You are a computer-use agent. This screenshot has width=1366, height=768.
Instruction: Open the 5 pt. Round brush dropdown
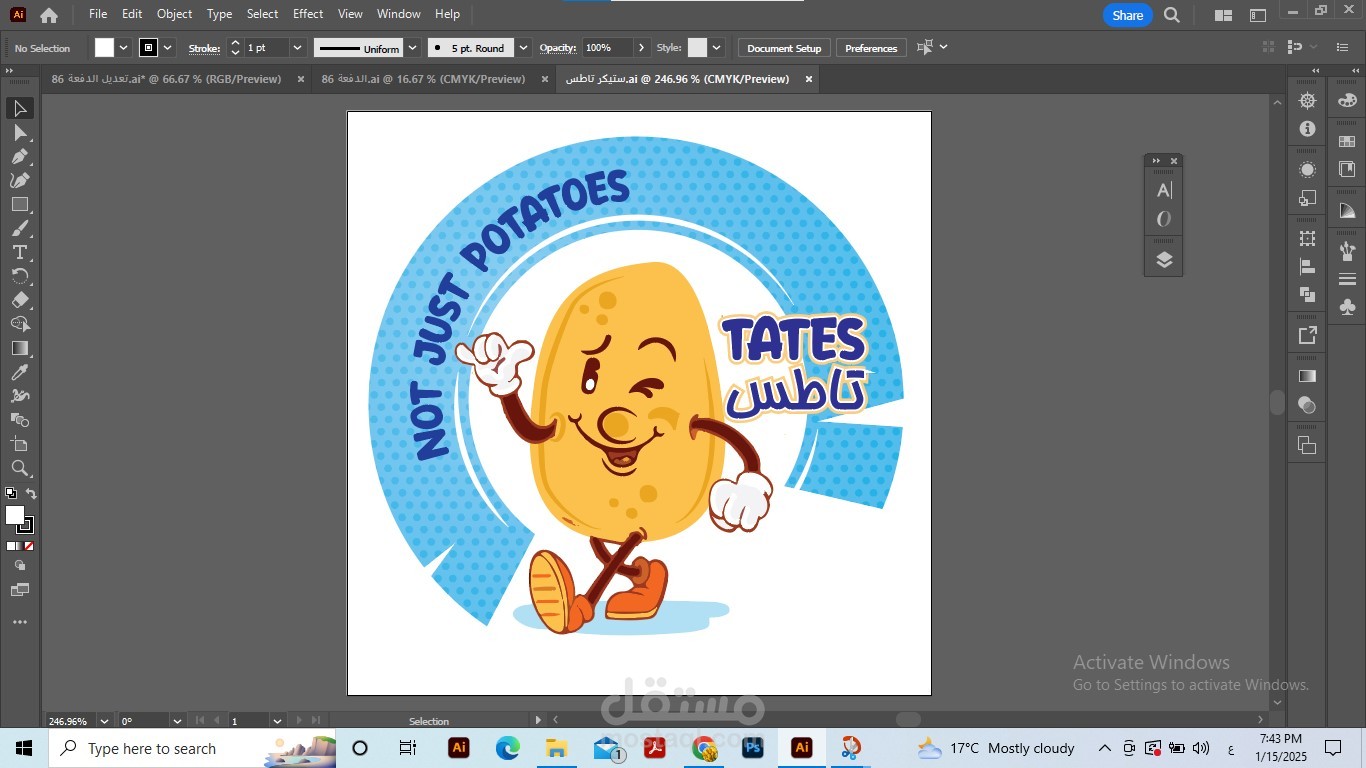[523, 48]
